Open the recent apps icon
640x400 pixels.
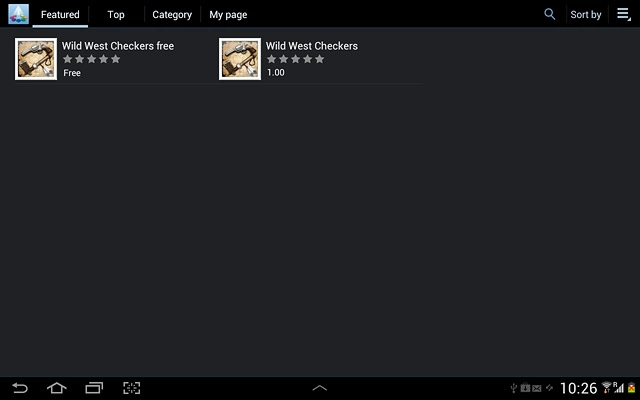tap(94, 388)
